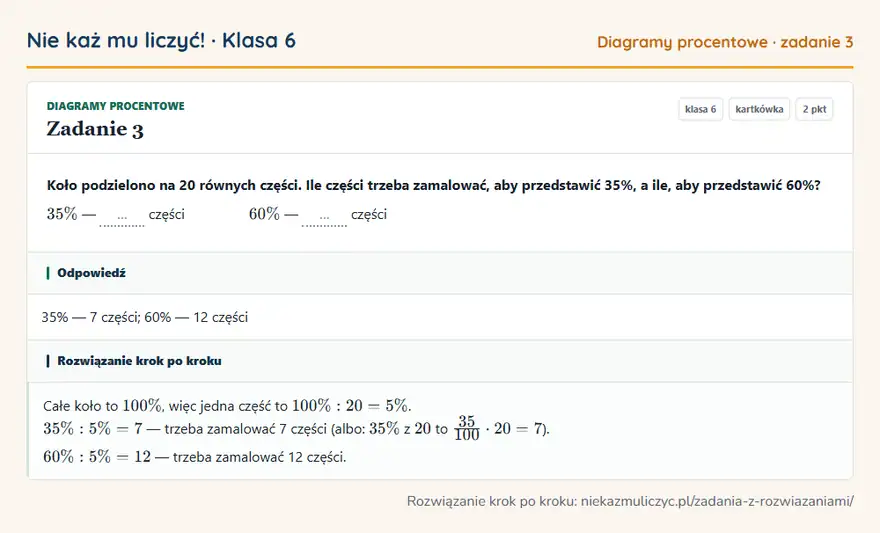Click the line 'Całe koło to 100%, więc jedna część'
Viewport: 880px width, 533px height.
coord(227,405)
